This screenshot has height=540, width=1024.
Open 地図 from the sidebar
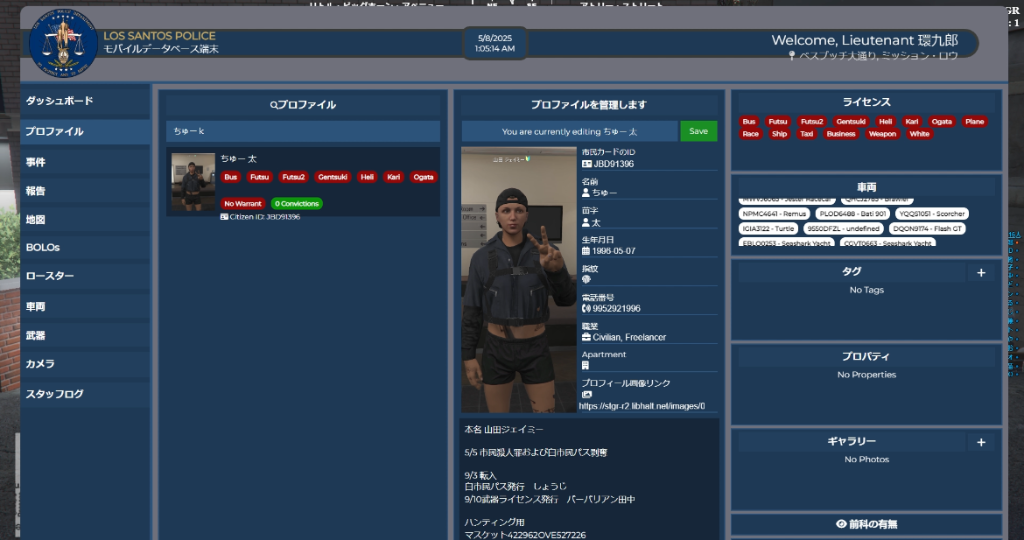(85, 219)
